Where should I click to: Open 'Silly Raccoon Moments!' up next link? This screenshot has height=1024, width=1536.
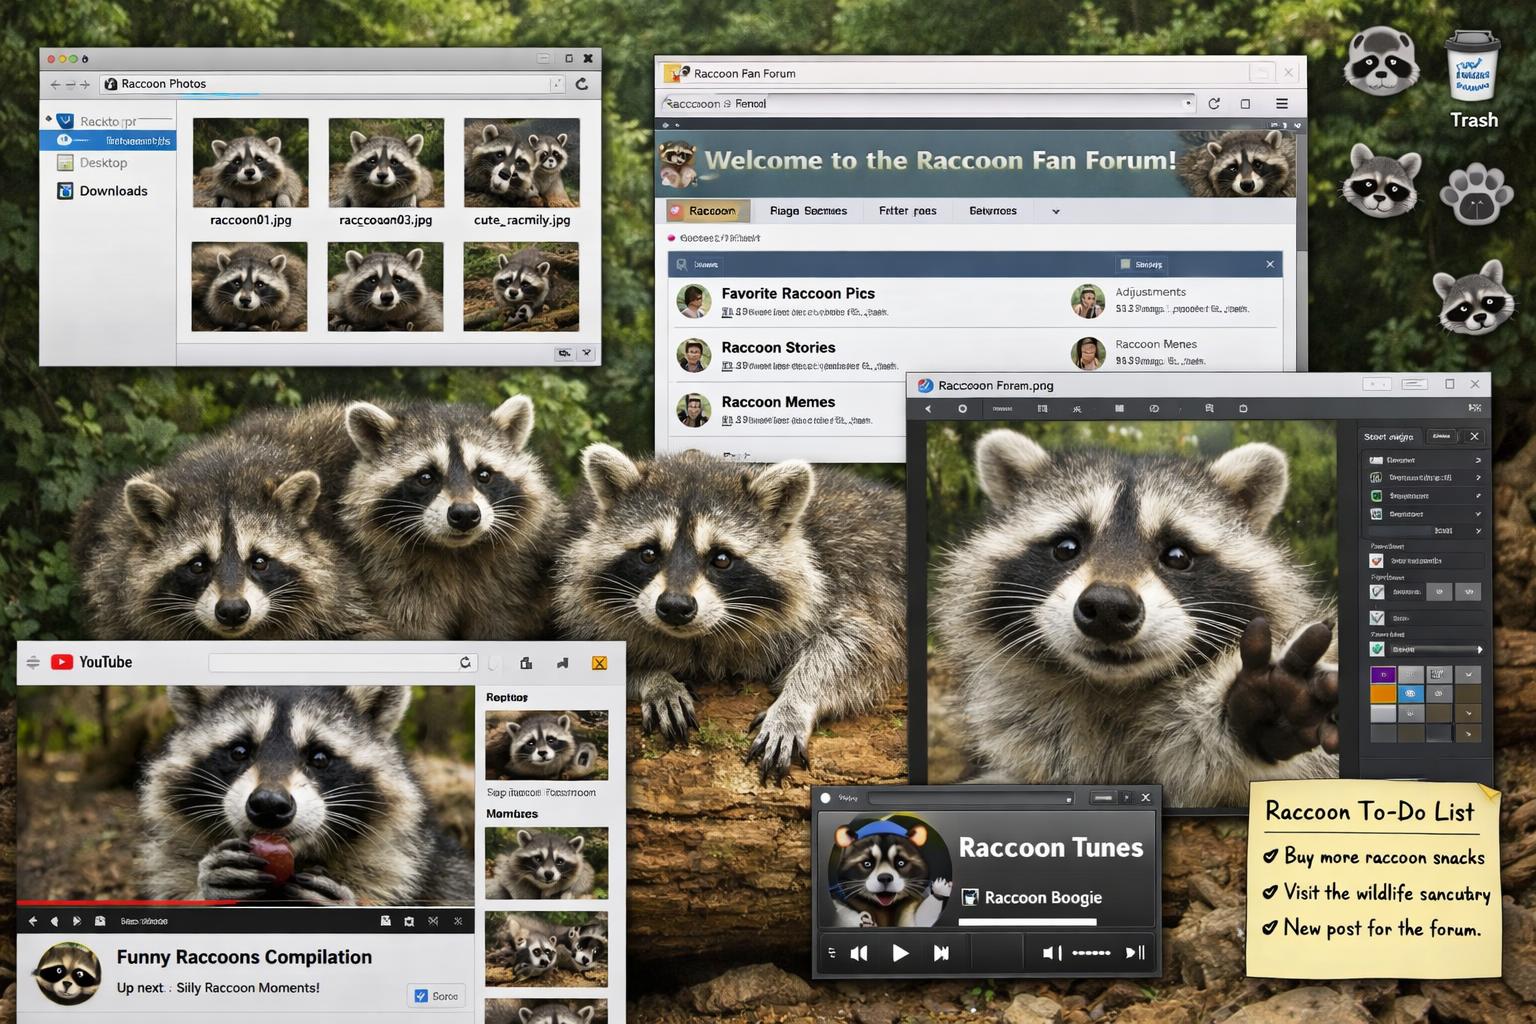point(248,988)
